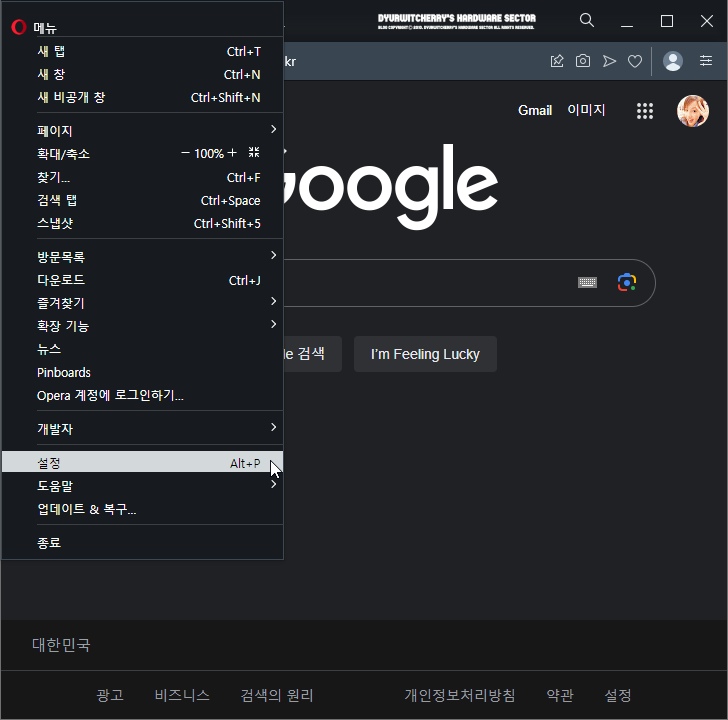Open 개인정보처리방침 footer link
This screenshot has width=728, height=720.
pyautogui.click(x=460, y=695)
